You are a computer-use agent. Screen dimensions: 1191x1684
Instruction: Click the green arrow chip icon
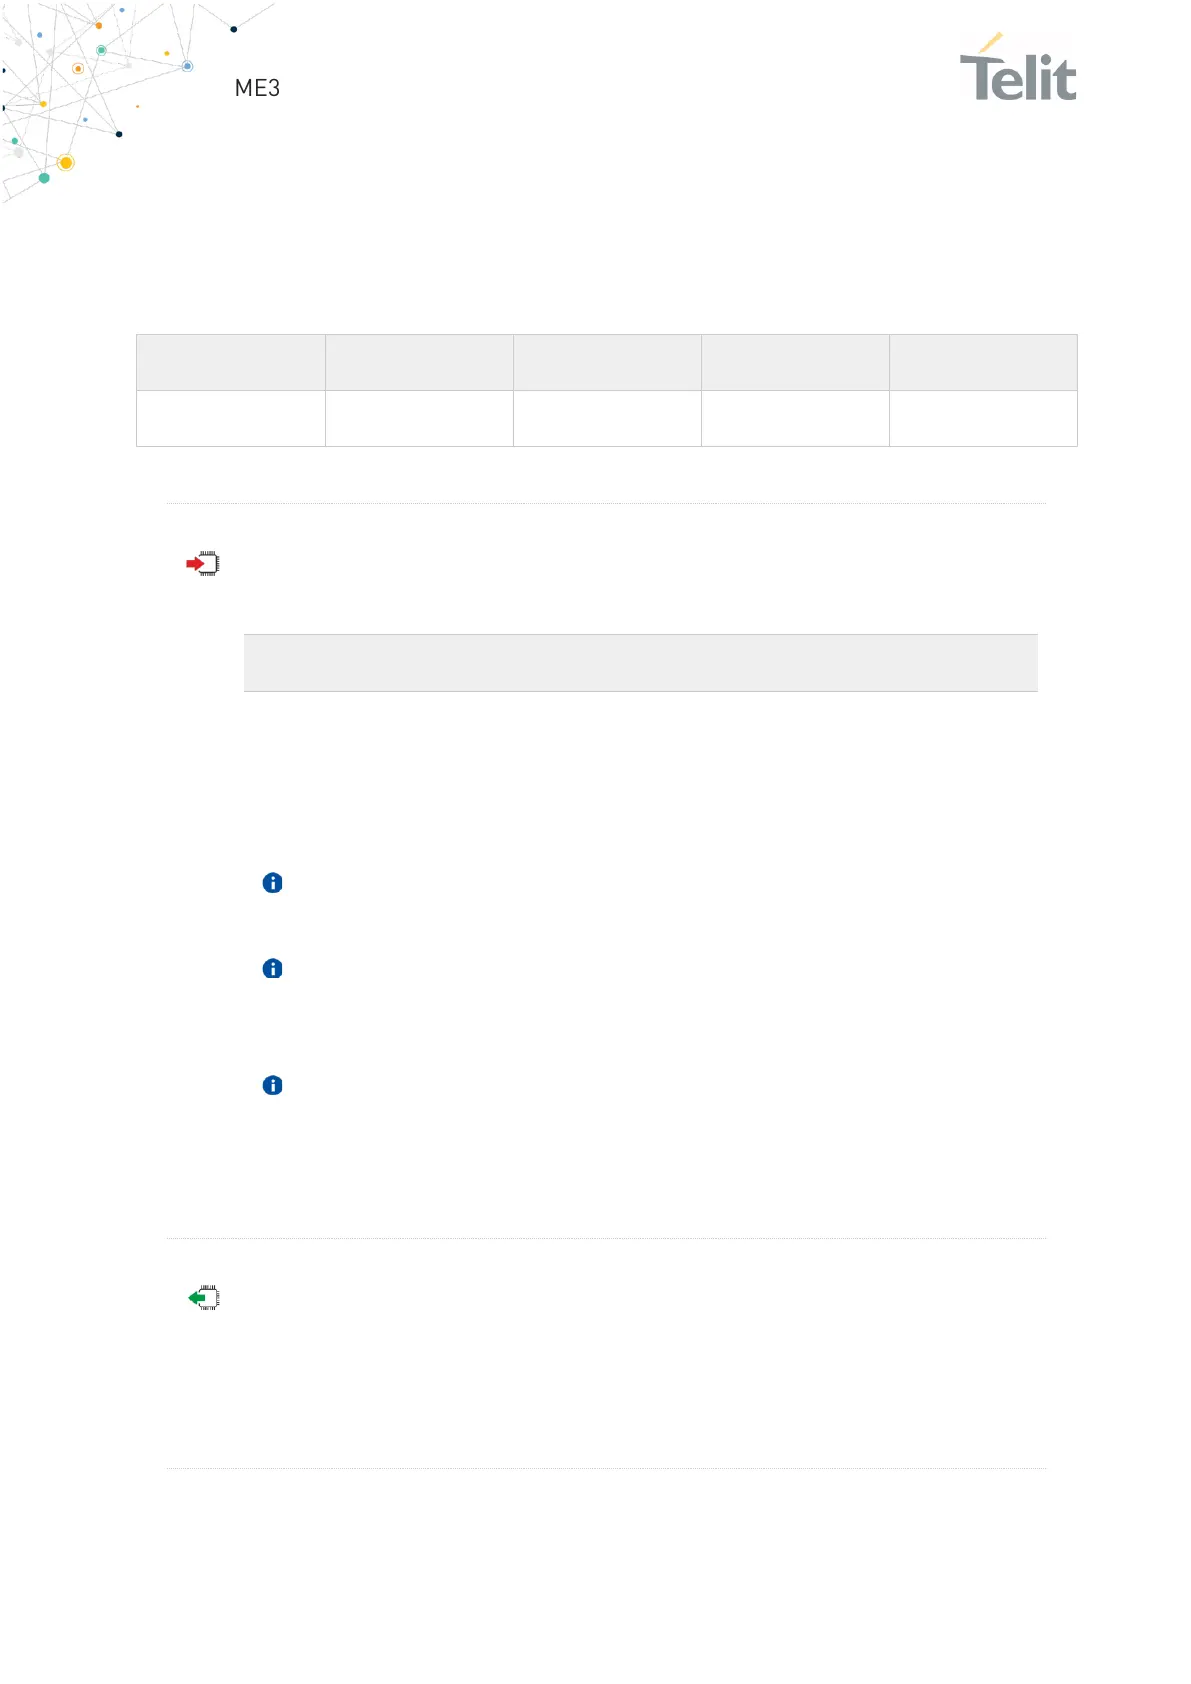point(204,1298)
